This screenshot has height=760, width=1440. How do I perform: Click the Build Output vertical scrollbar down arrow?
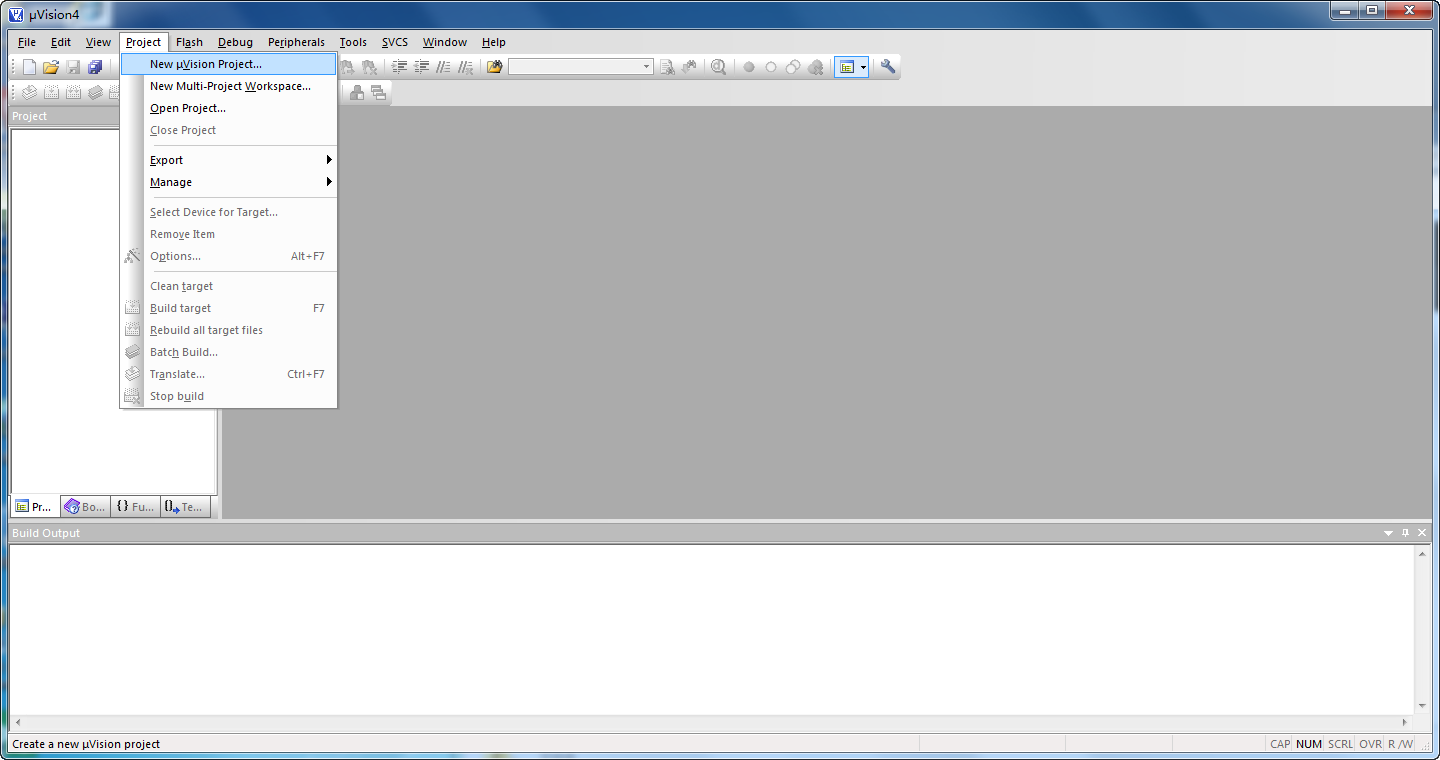pyautogui.click(x=1422, y=706)
